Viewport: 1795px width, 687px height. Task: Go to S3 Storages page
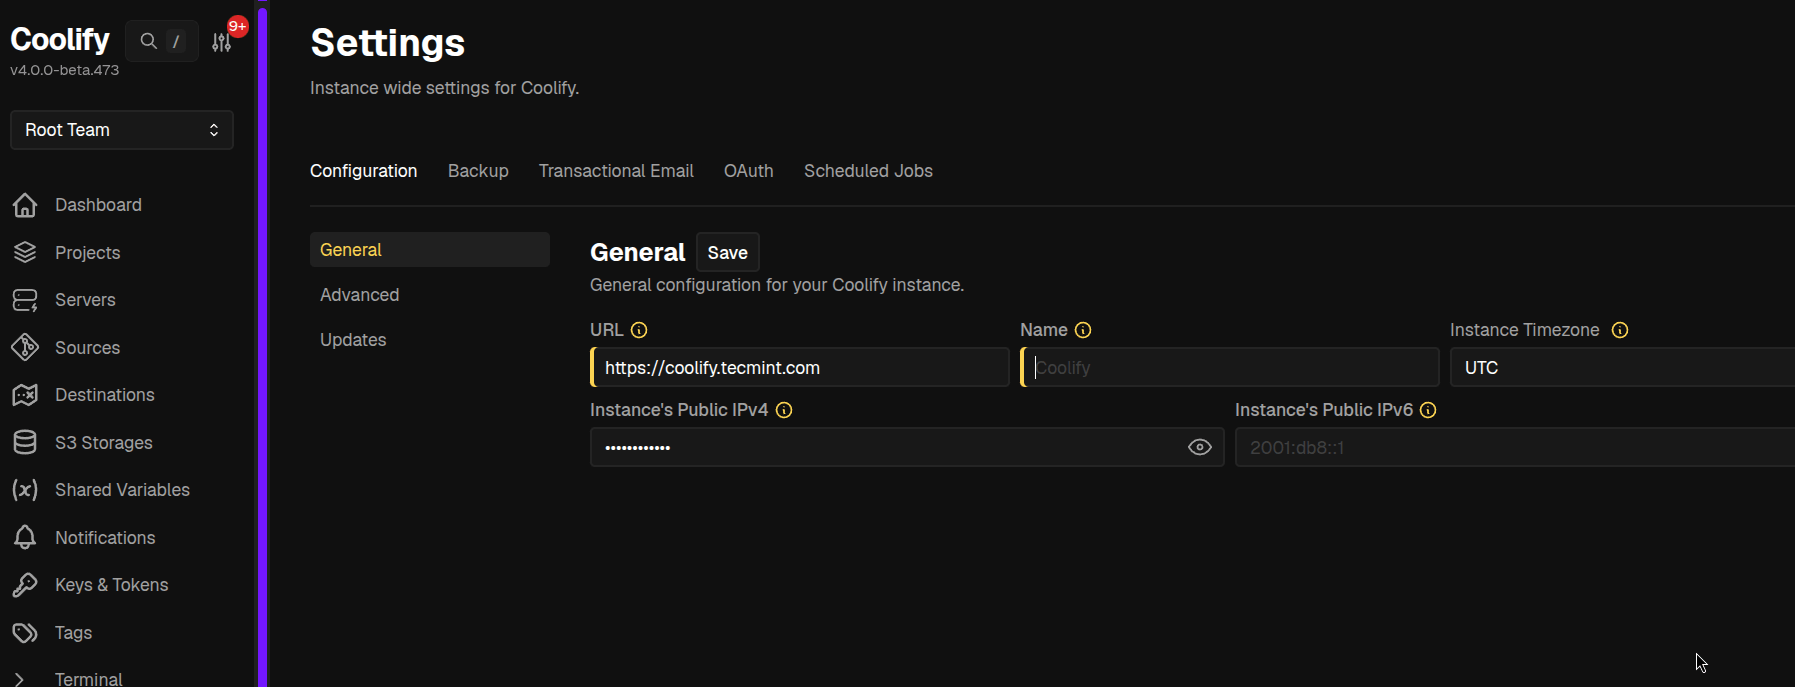(104, 443)
